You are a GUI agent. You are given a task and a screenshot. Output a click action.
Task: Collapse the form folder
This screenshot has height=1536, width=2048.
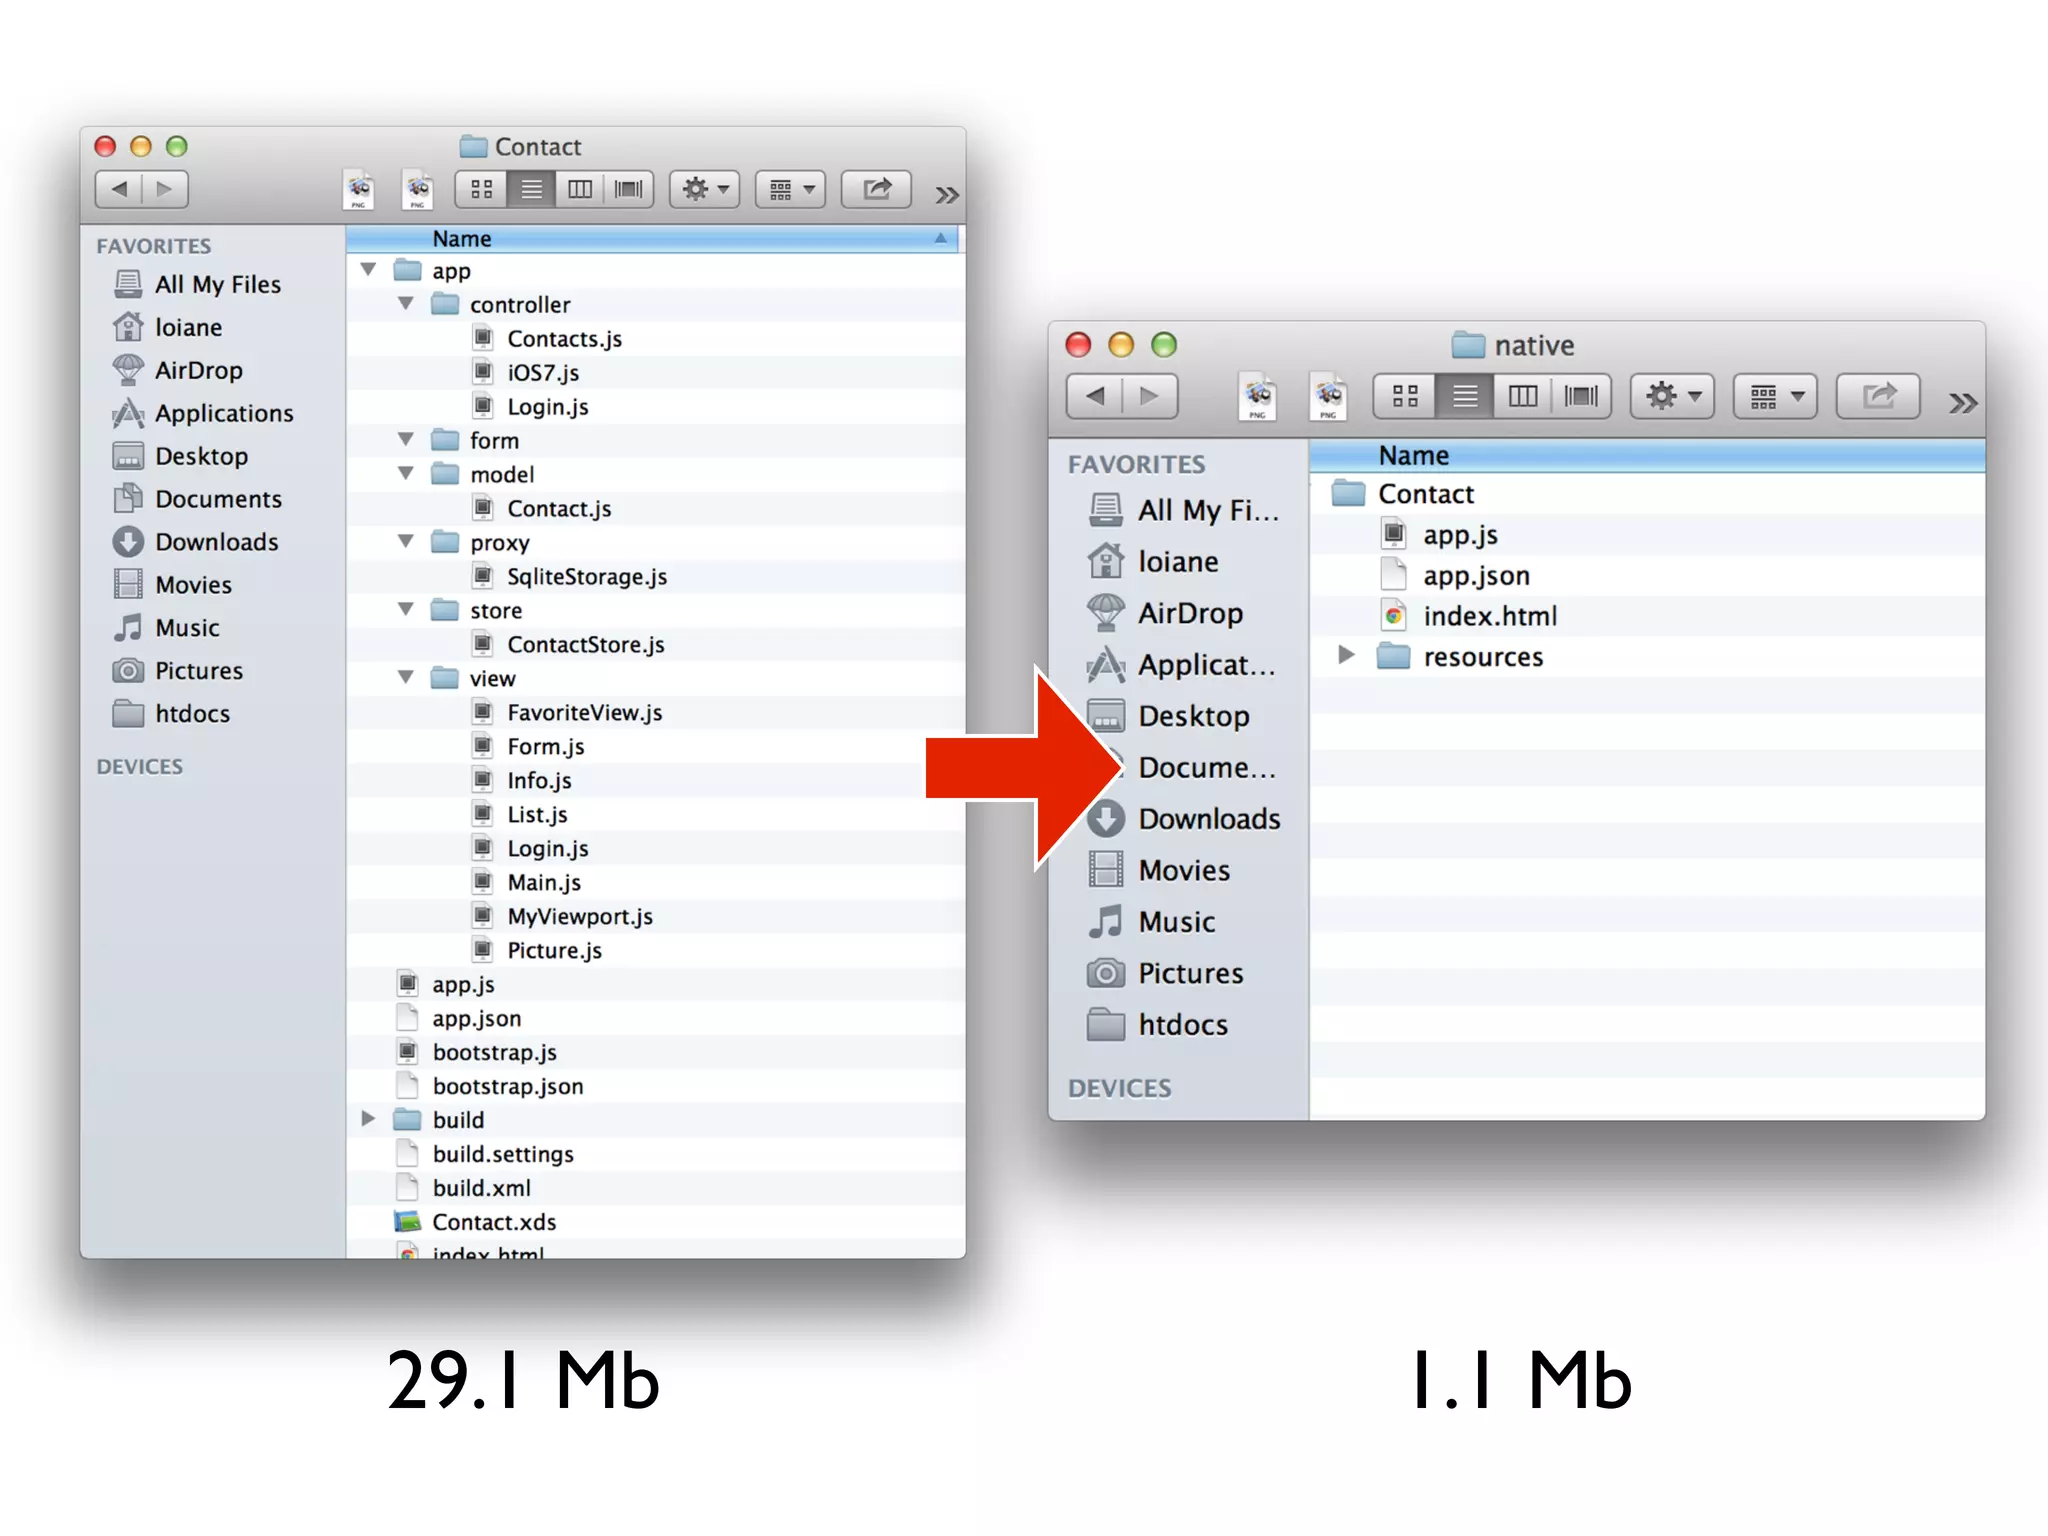pyautogui.click(x=405, y=440)
